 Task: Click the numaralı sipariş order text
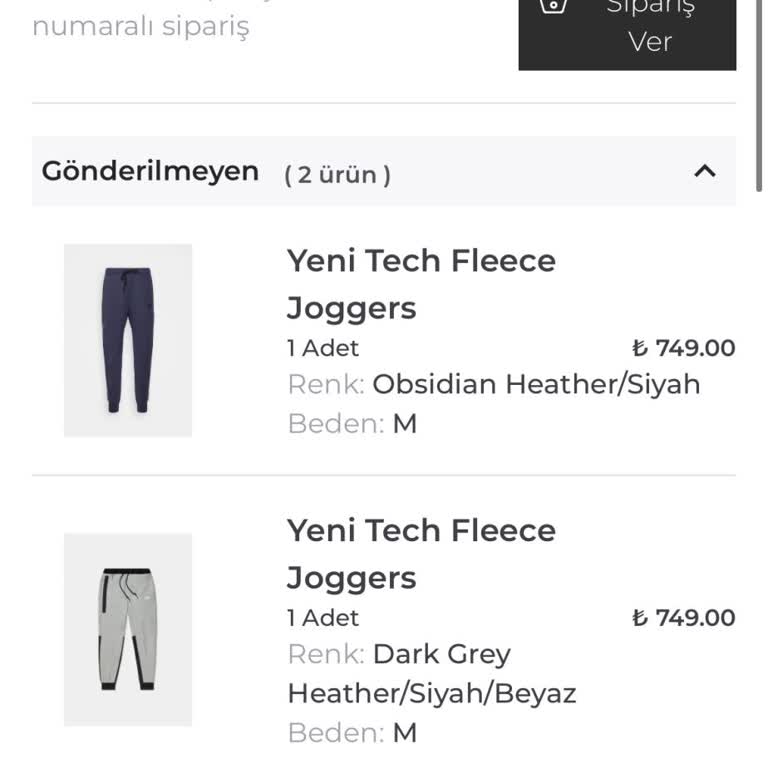(x=141, y=26)
